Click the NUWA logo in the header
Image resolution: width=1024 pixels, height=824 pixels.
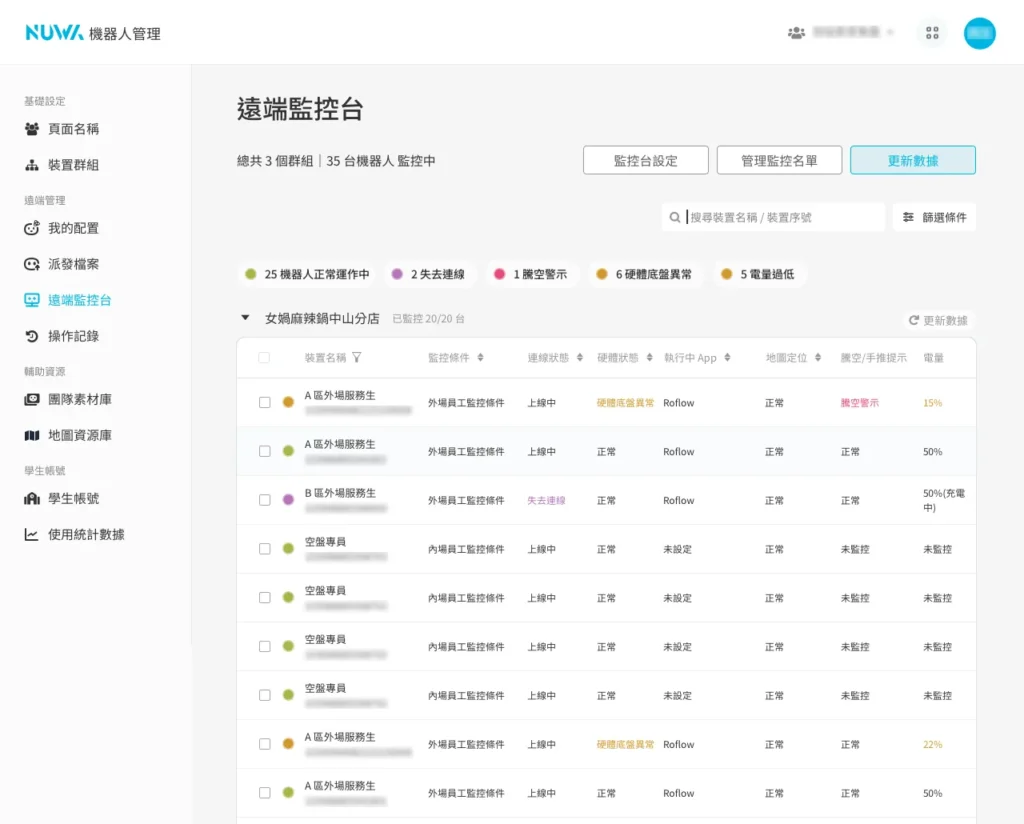pyautogui.click(x=55, y=33)
